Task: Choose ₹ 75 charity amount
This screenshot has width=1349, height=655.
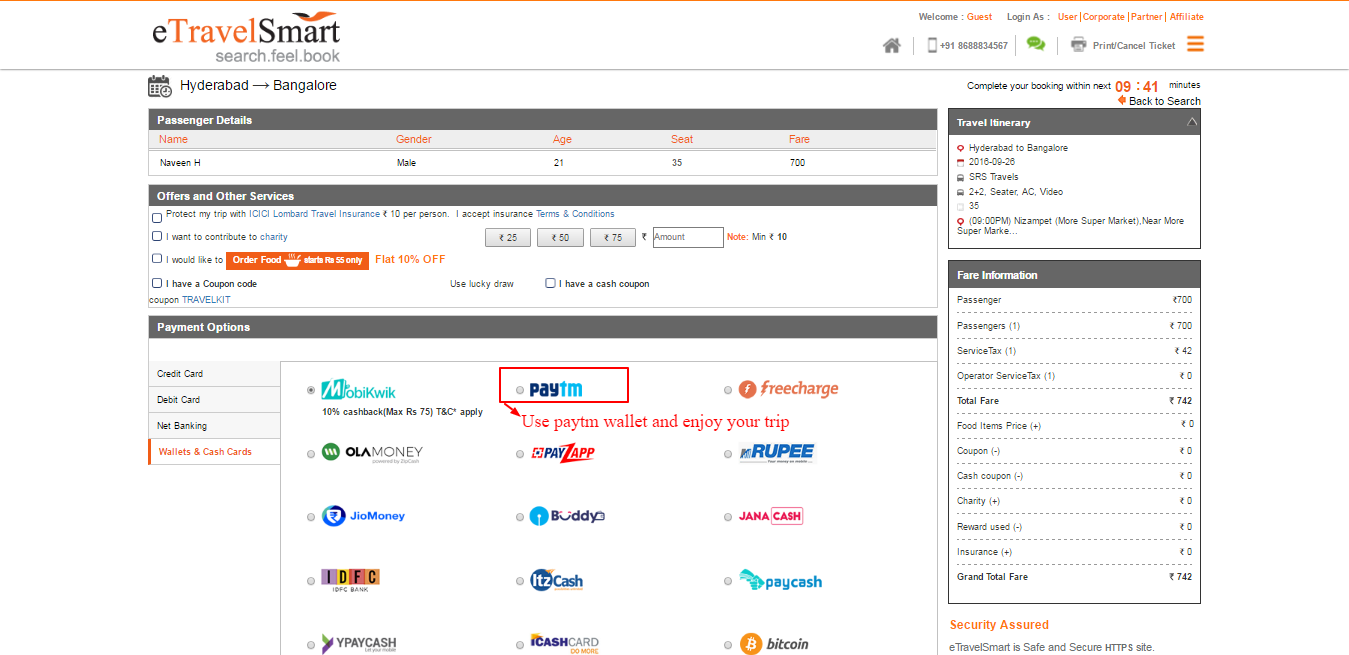Action: point(613,238)
